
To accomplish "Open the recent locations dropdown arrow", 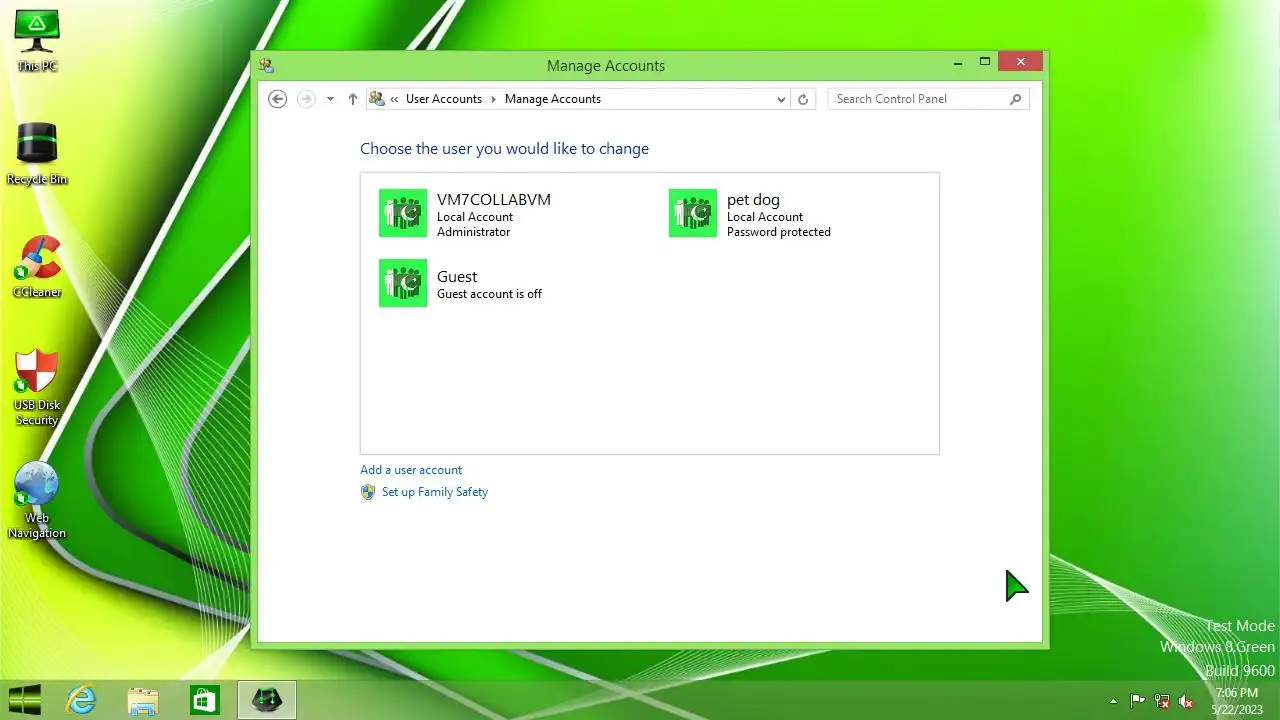I will (x=330, y=99).
